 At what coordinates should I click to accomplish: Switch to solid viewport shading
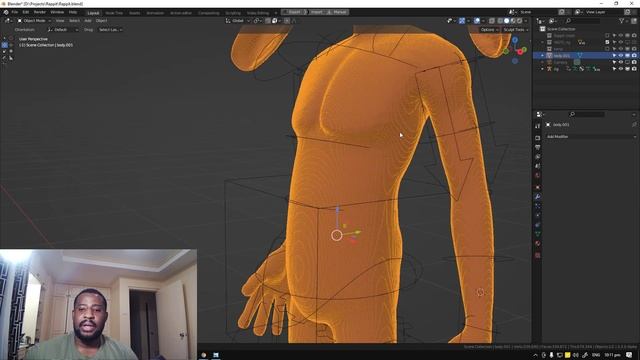[507, 20]
